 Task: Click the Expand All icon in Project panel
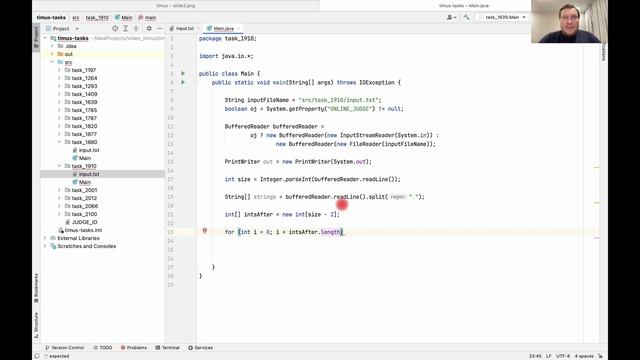[x=125, y=29]
